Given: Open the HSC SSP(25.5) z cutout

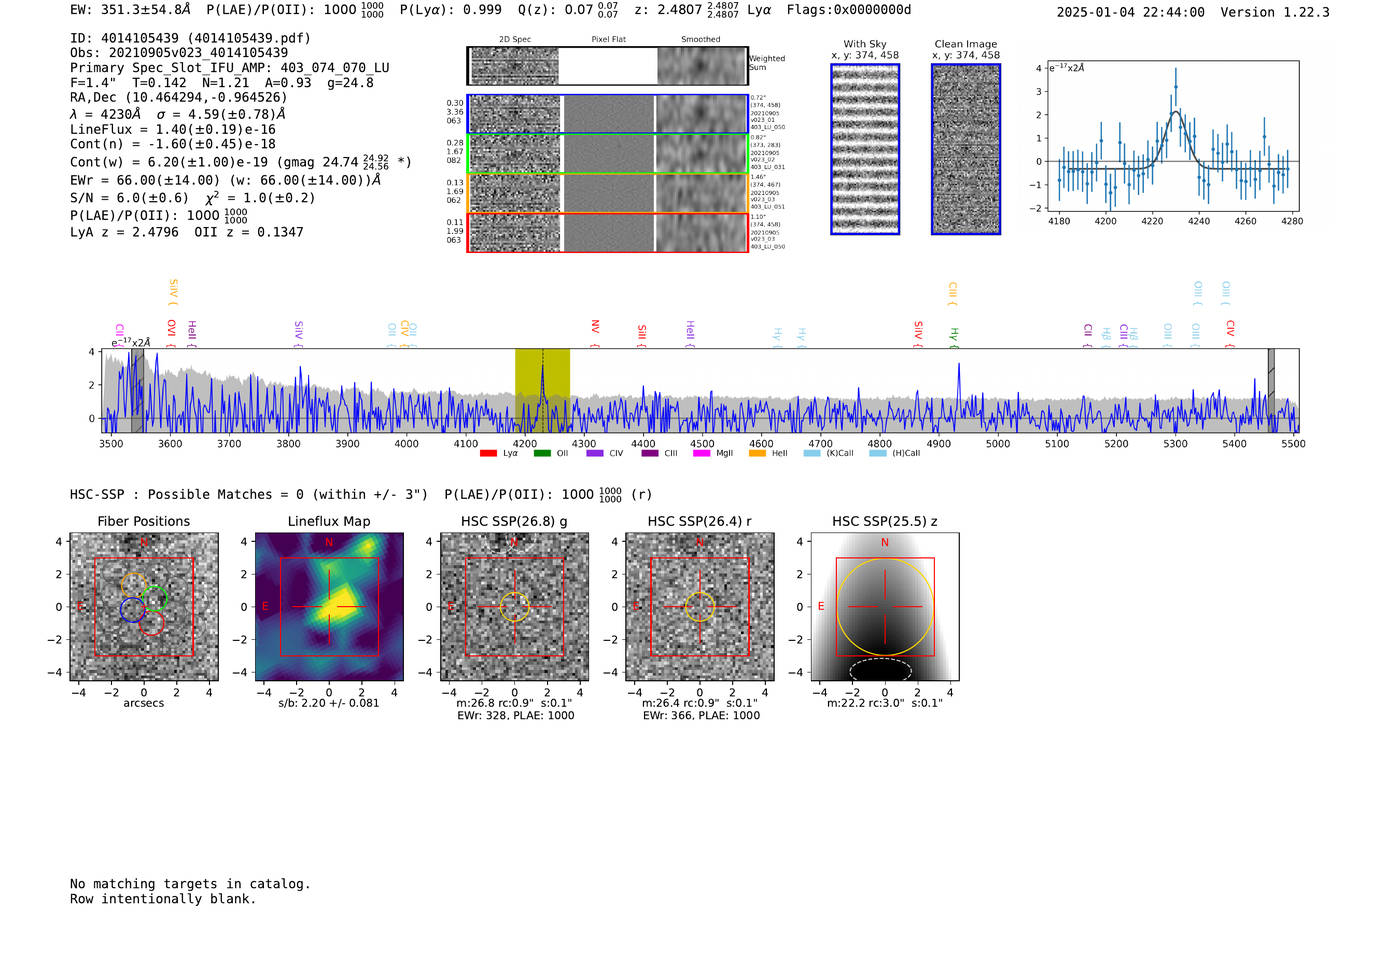Looking at the screenshot, I should (x=885, y=607).
